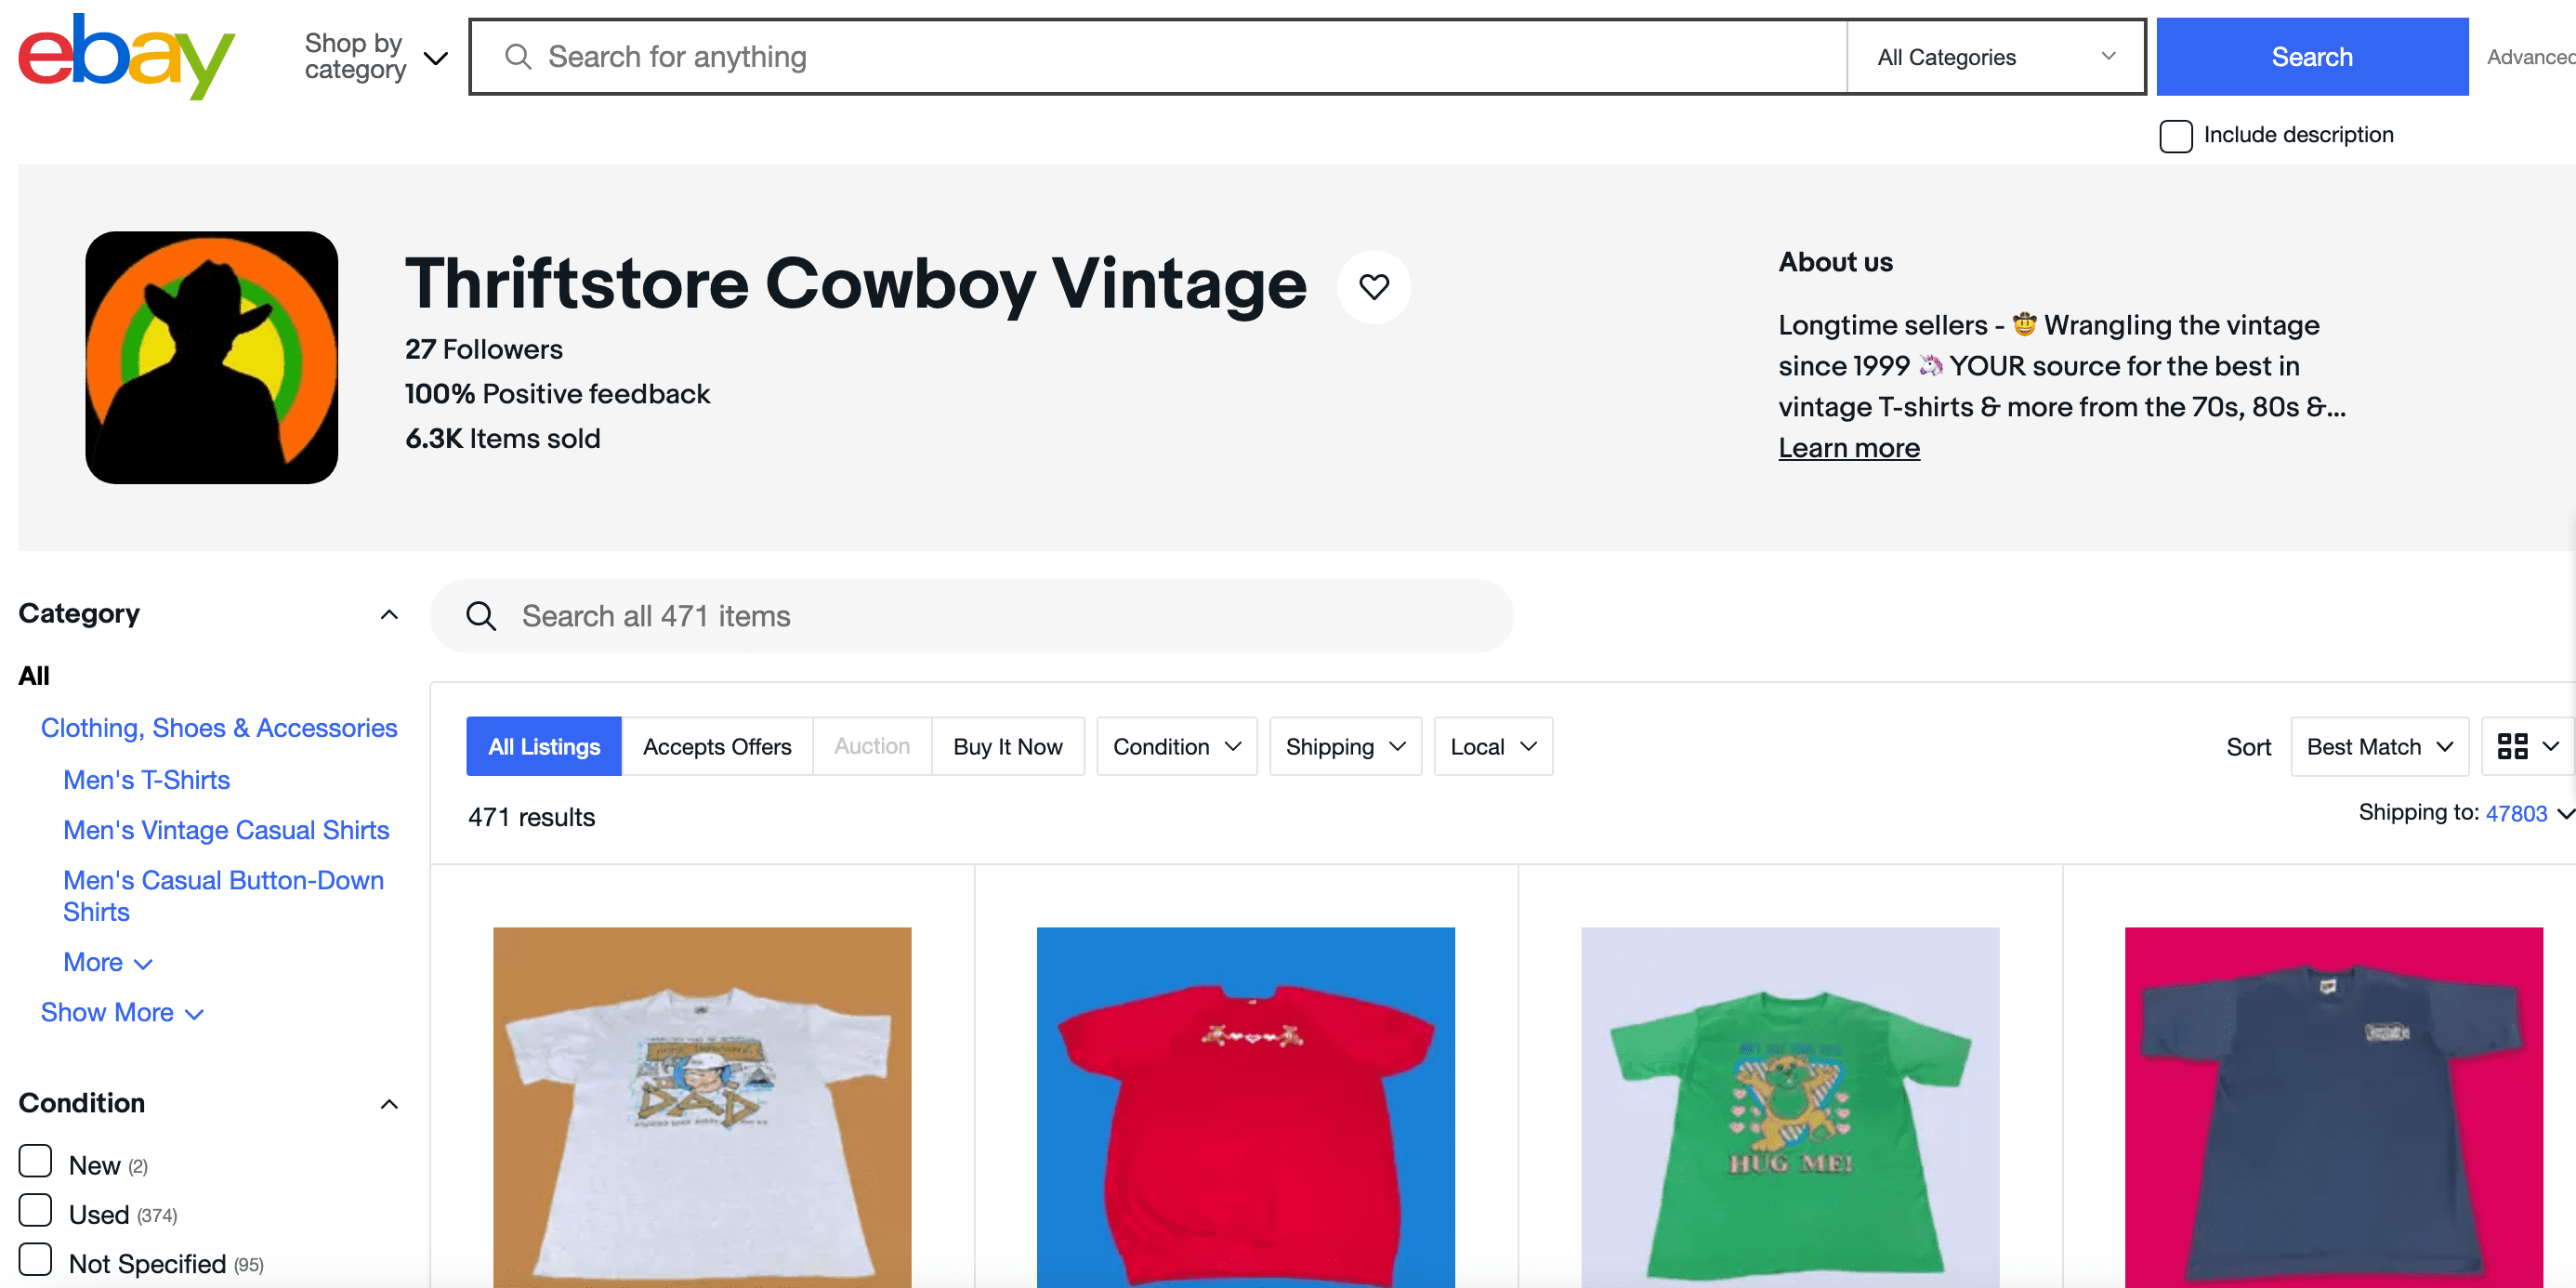Tick the Used condition checkbox
The width and height of the screenshot is (2576, 1288).
(x=35, y=1211)
